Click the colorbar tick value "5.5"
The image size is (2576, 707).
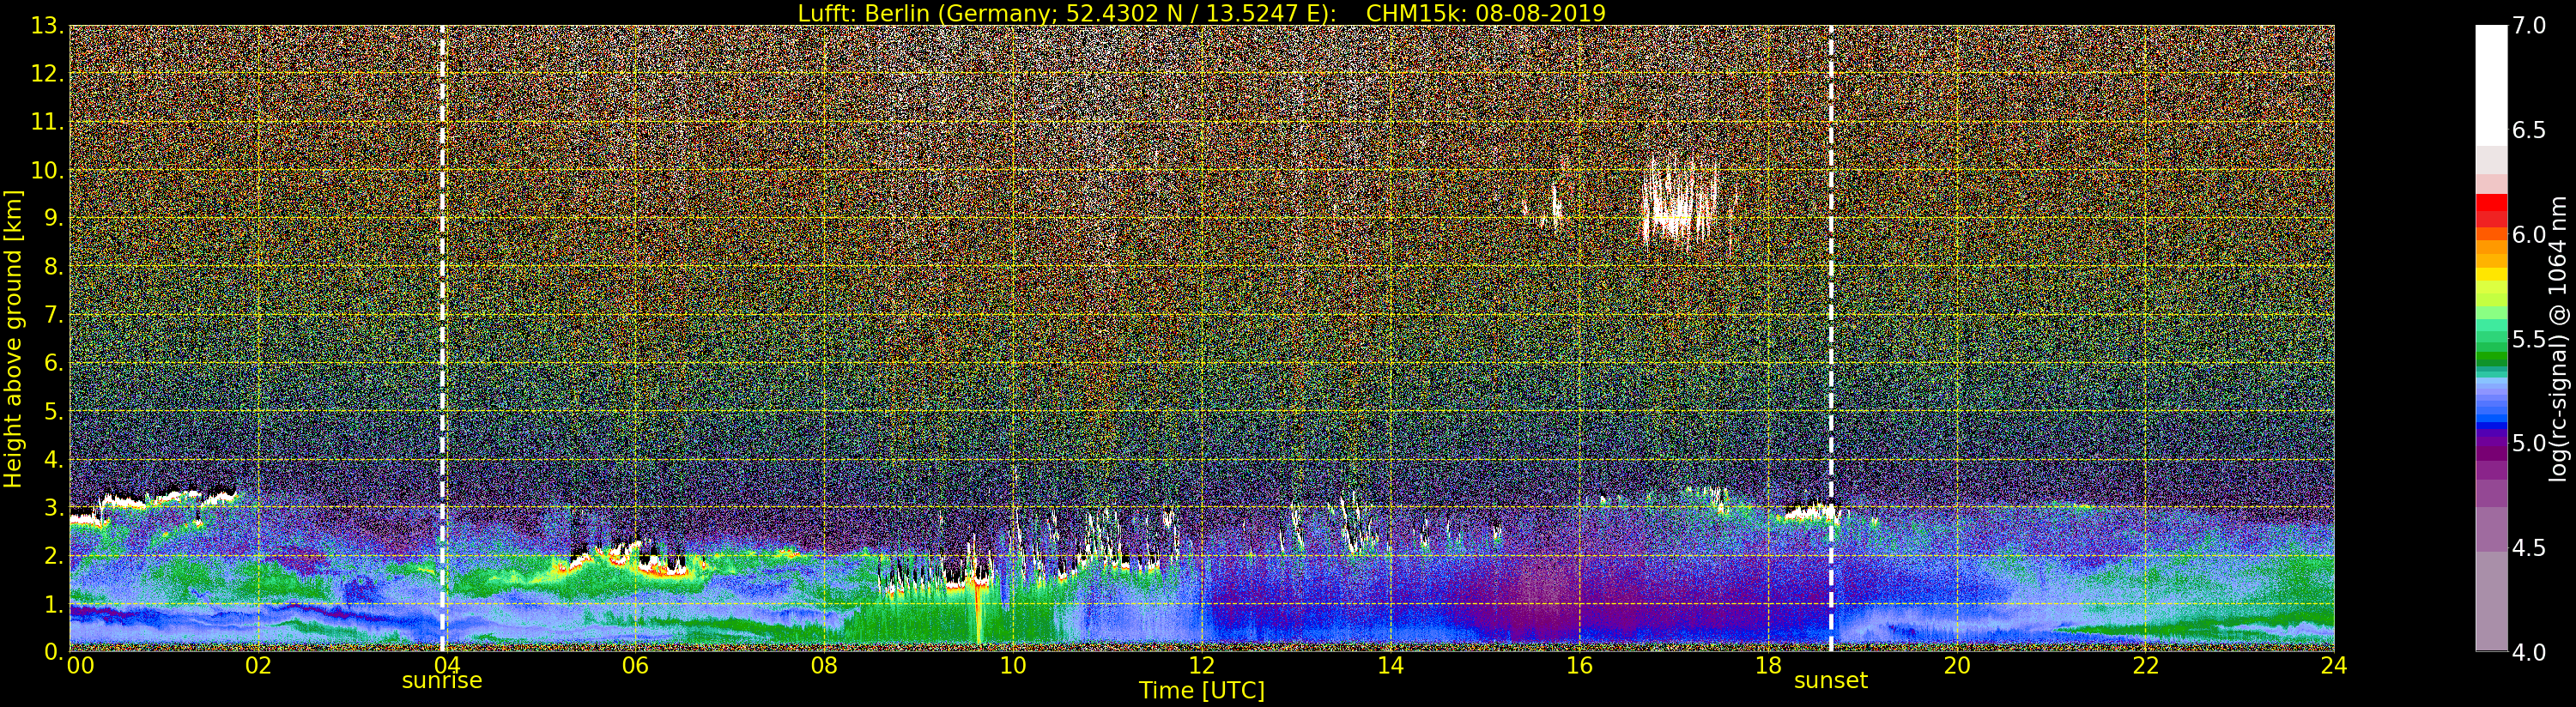click(x=2529, y=339)
